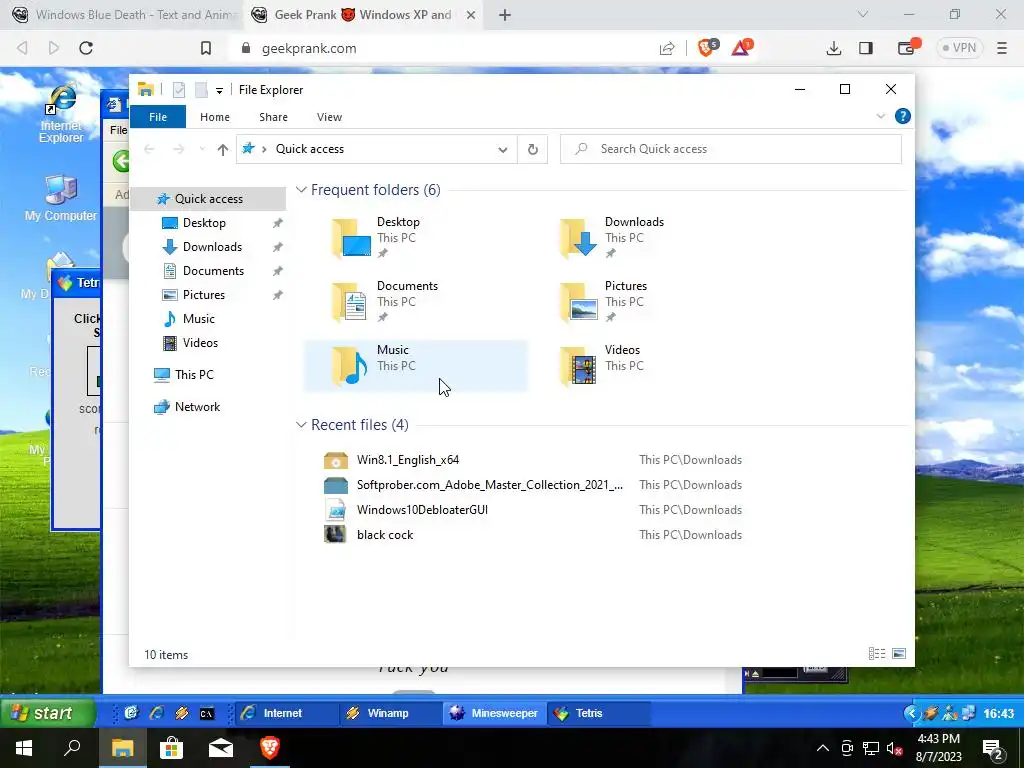This screenshot has width=1024, height=768.
Task: Open the Home ribbon tab
Action: coord(215,117)
